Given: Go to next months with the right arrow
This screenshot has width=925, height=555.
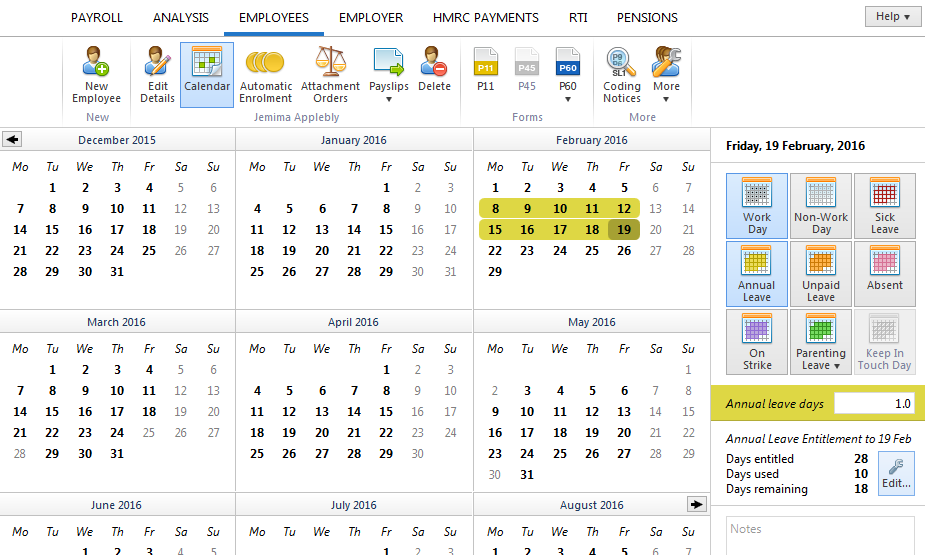Looking at the screenshot, I should 697,504.
